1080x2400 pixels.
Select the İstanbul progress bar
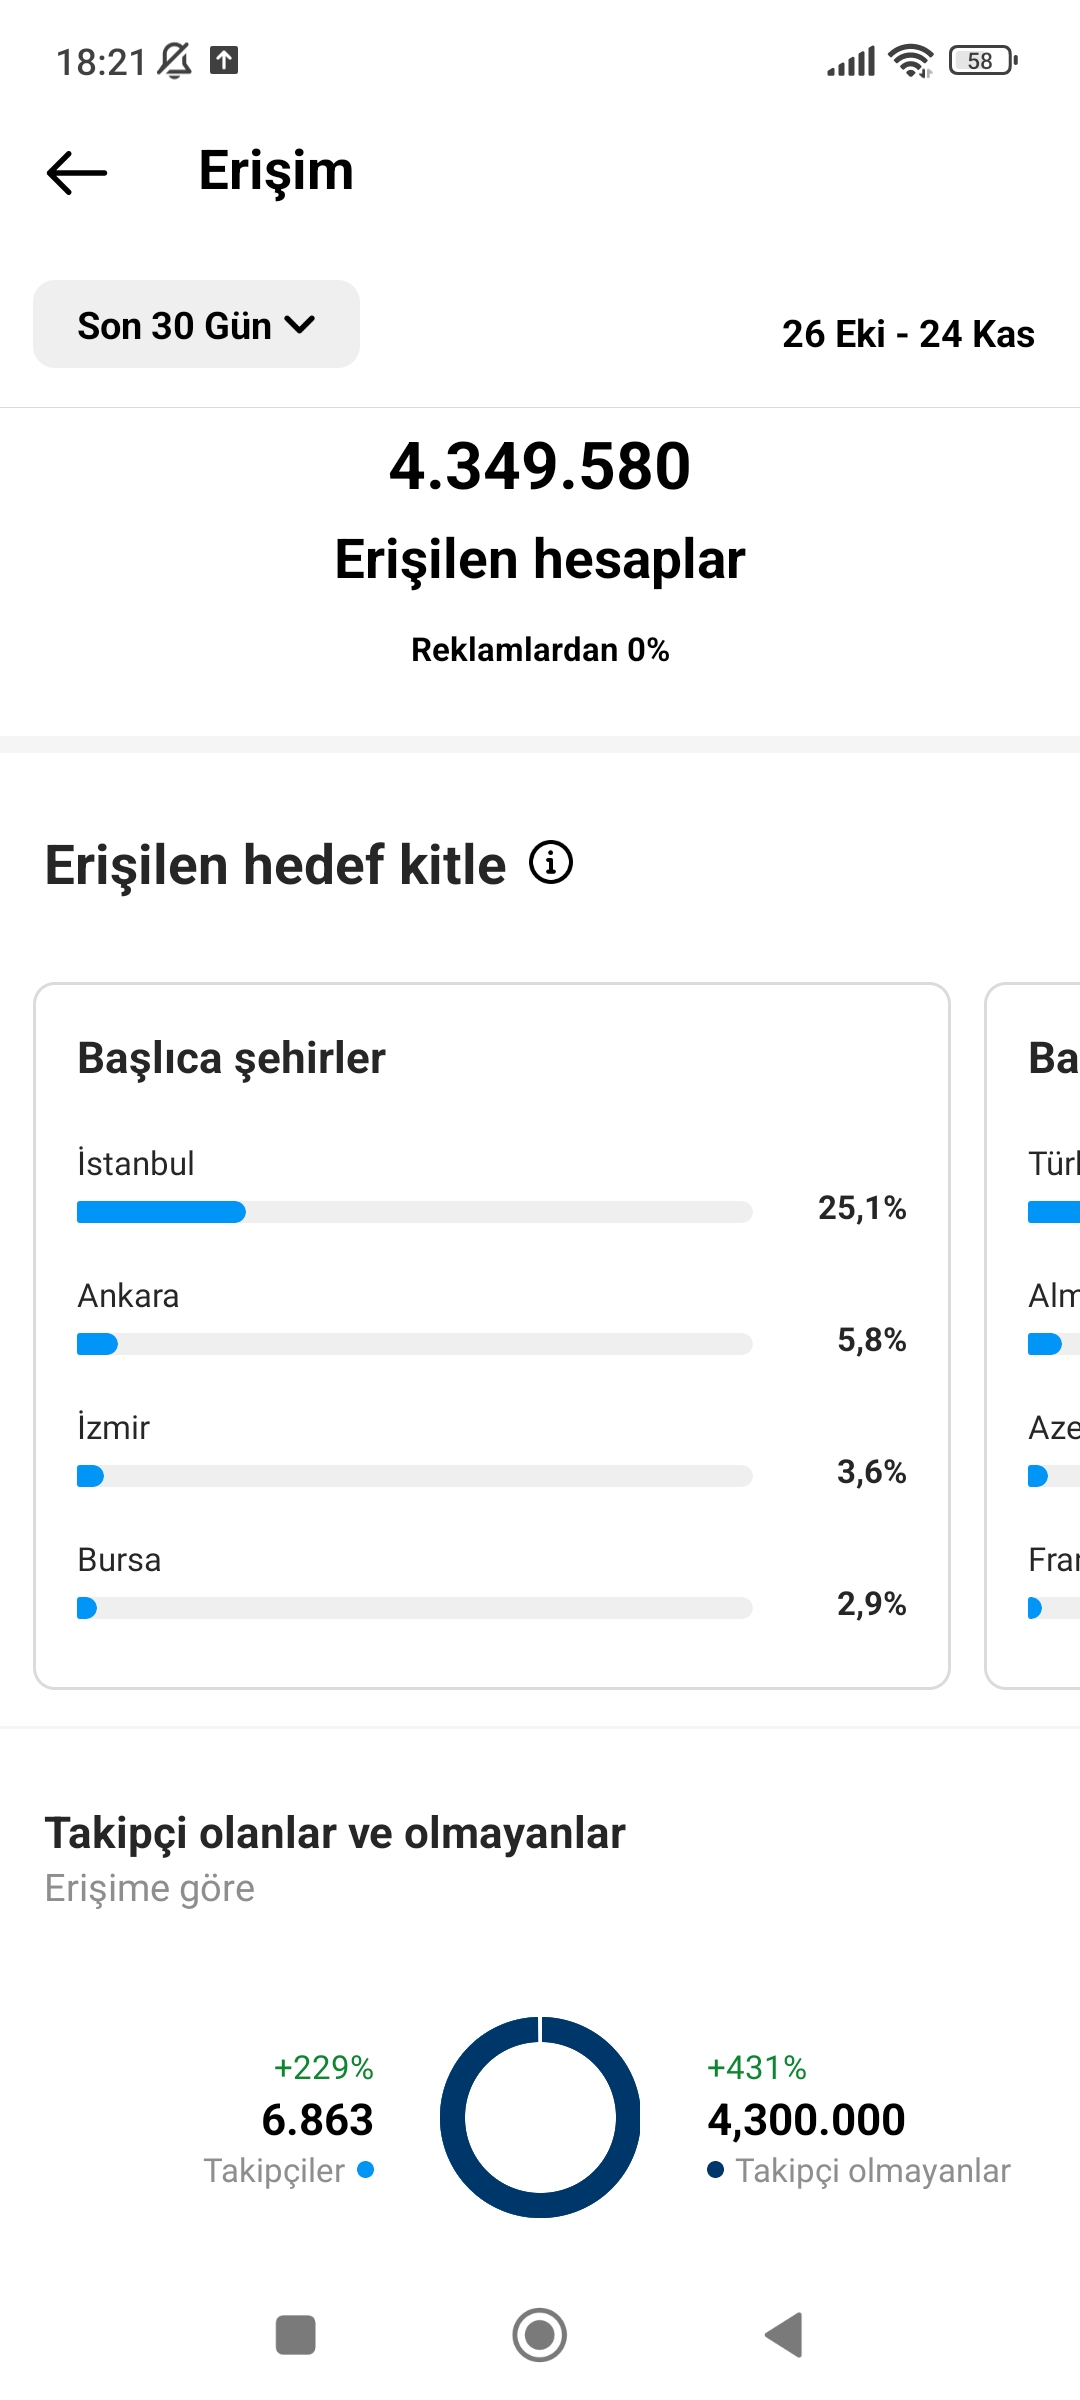[x=414, y=1212]
